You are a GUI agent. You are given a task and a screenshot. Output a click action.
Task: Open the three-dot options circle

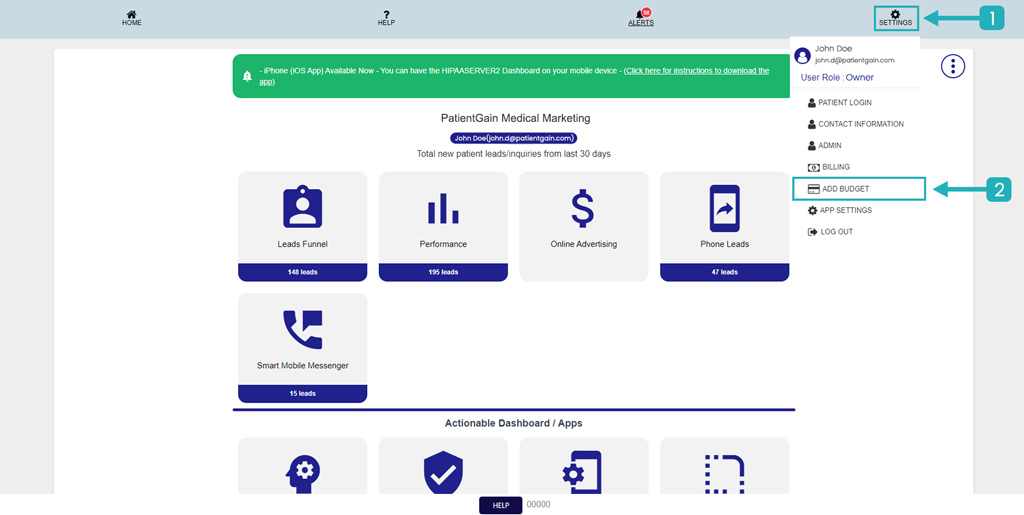tap(953, 66)
